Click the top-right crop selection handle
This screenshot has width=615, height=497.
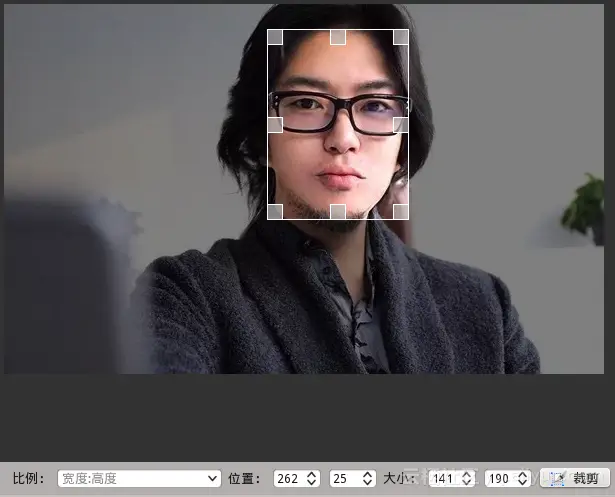[x=401, y=37]
